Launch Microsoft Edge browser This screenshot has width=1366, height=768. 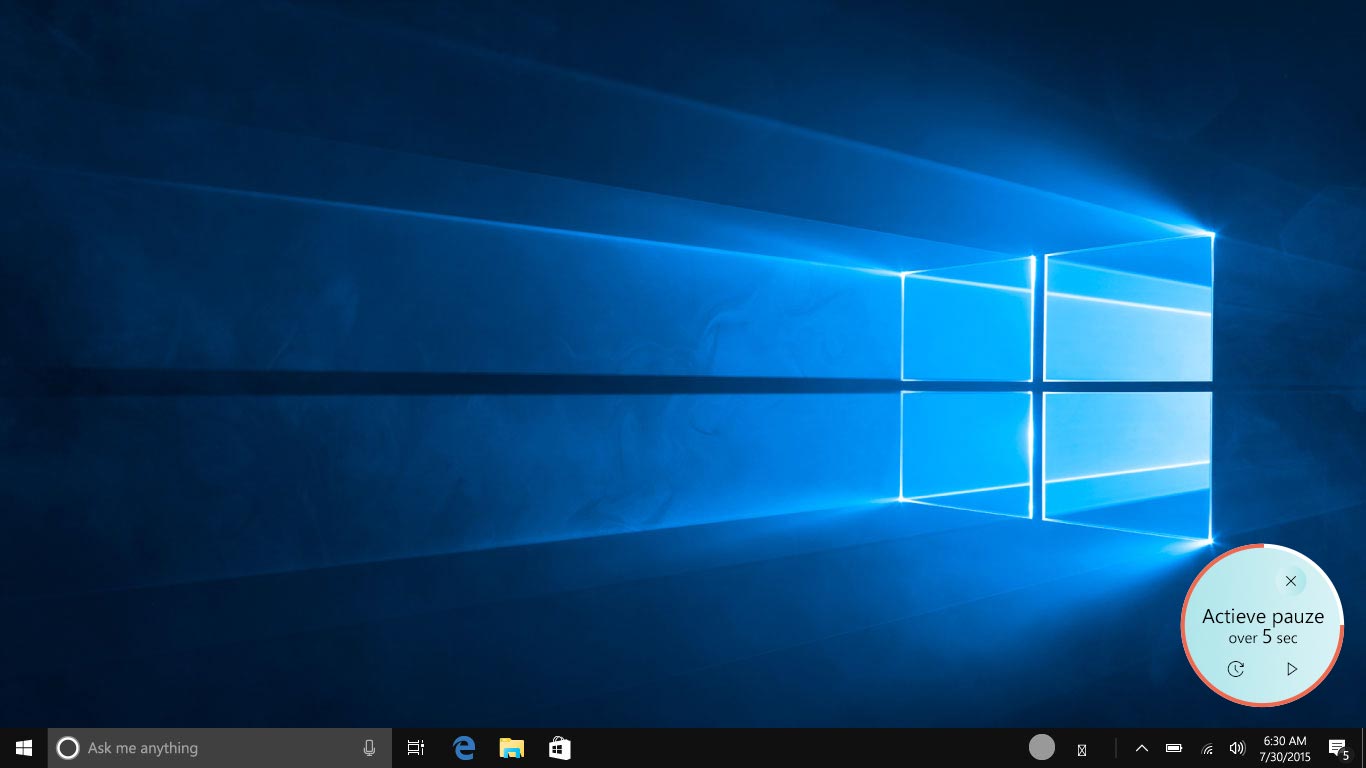[464, 748]
